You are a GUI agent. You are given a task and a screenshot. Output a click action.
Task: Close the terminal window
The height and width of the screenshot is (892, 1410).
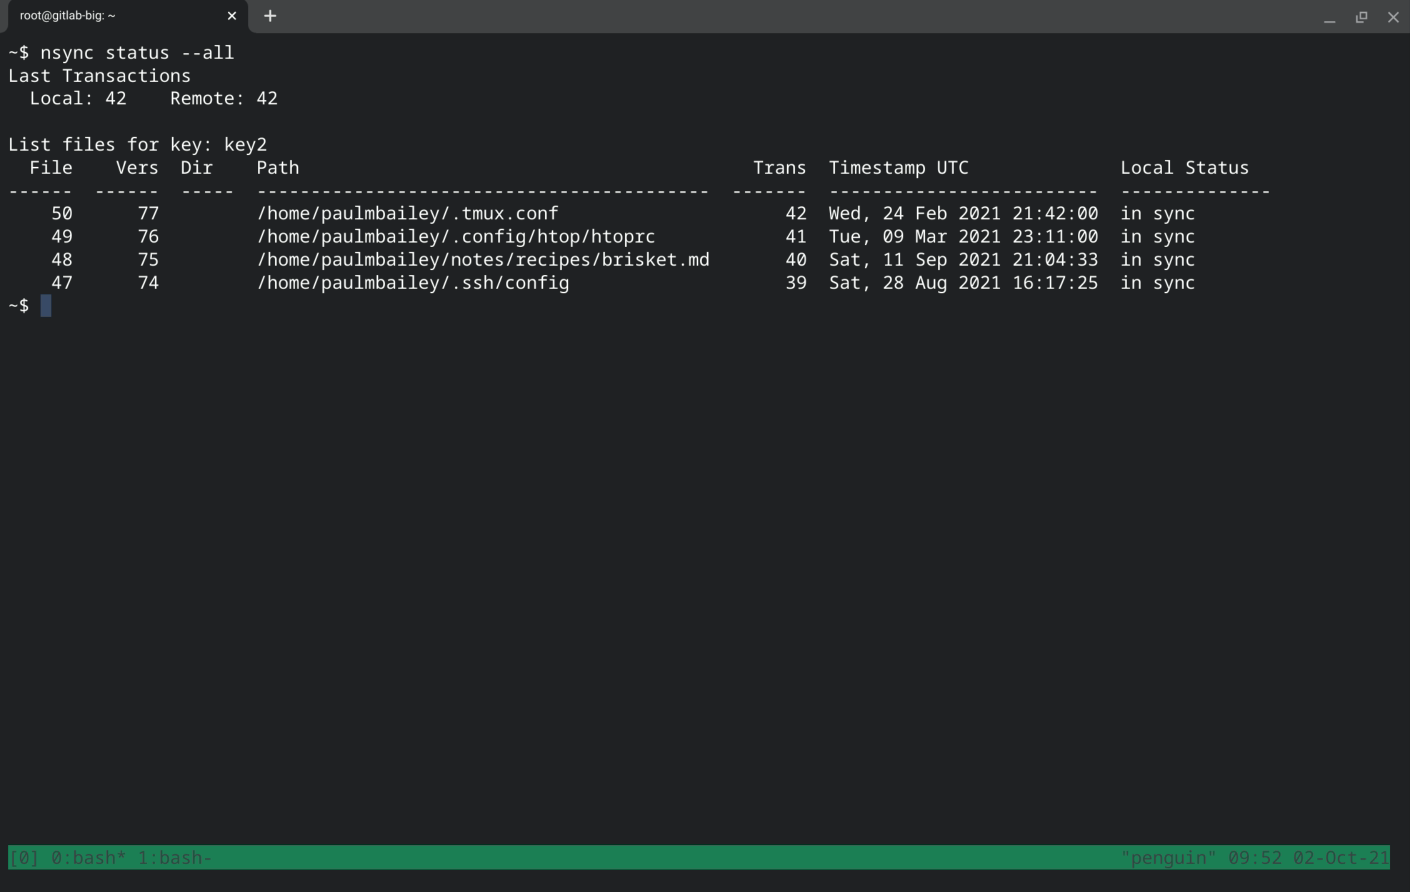pyautogui.click(x=1393, y=17)
